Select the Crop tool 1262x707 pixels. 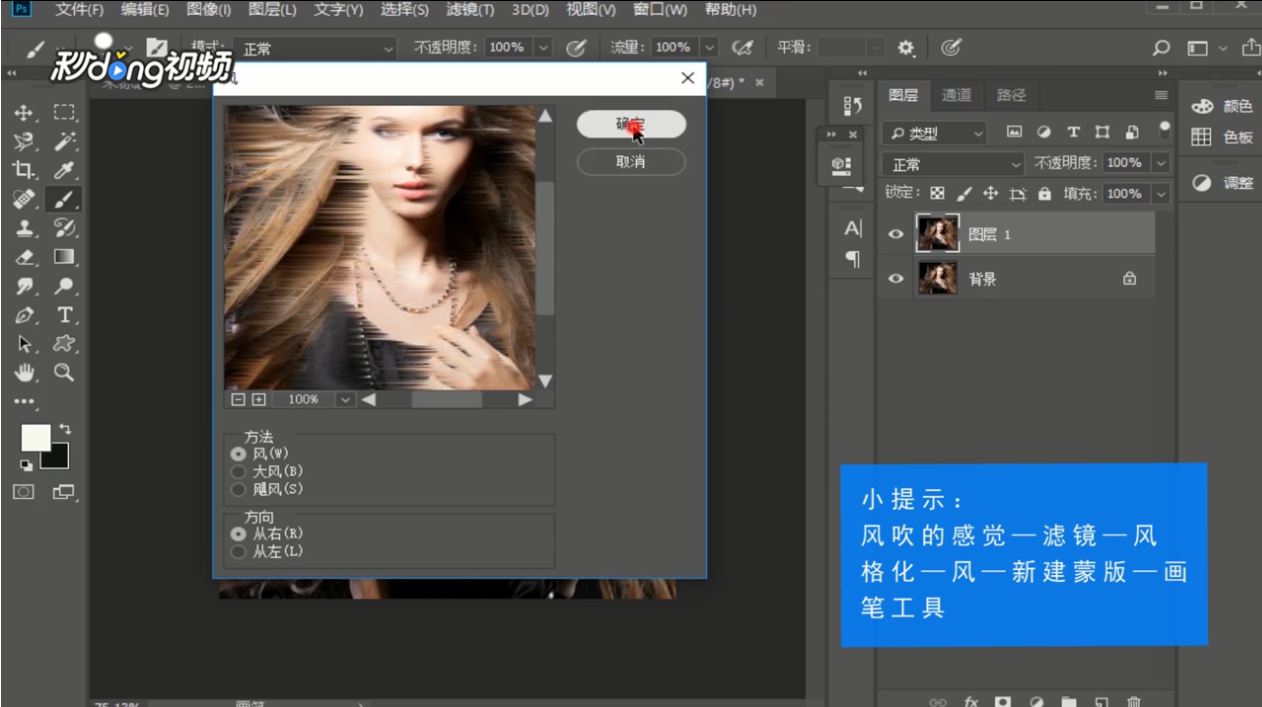[24, 170]
